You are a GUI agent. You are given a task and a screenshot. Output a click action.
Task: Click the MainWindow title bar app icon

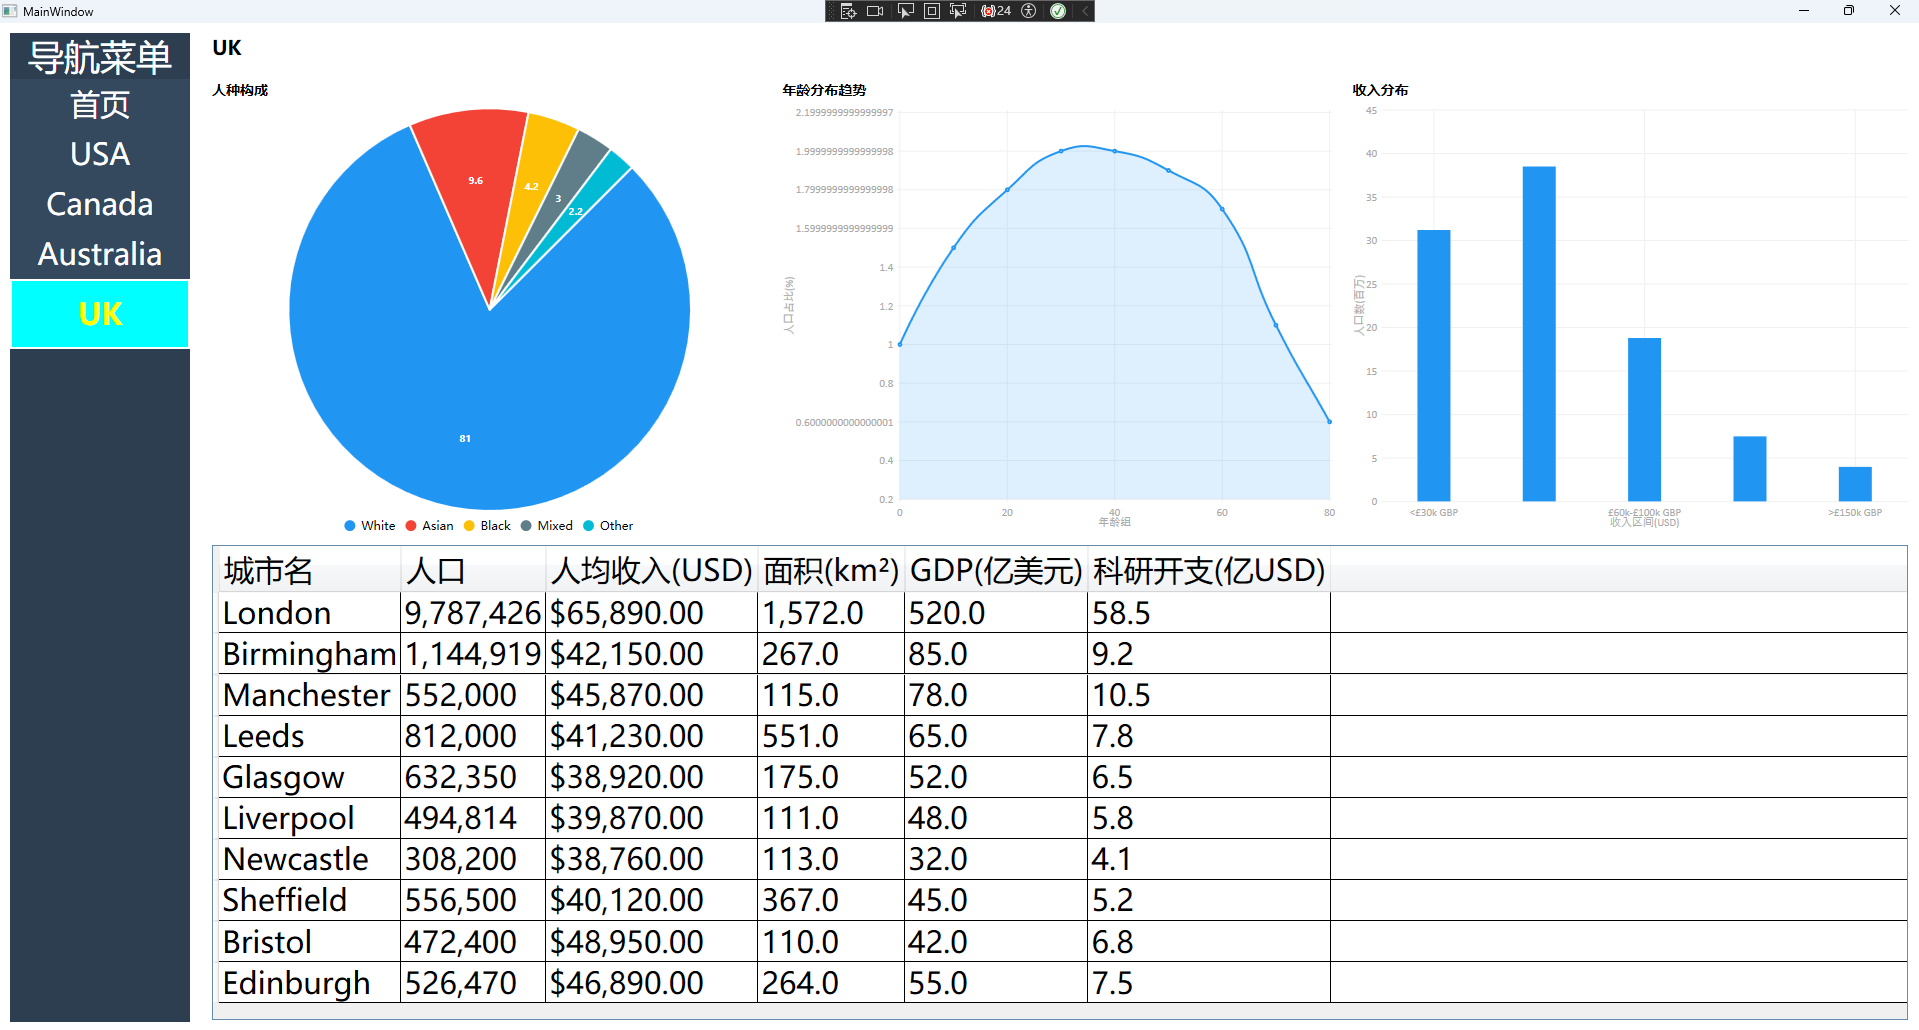pos(10,11)
